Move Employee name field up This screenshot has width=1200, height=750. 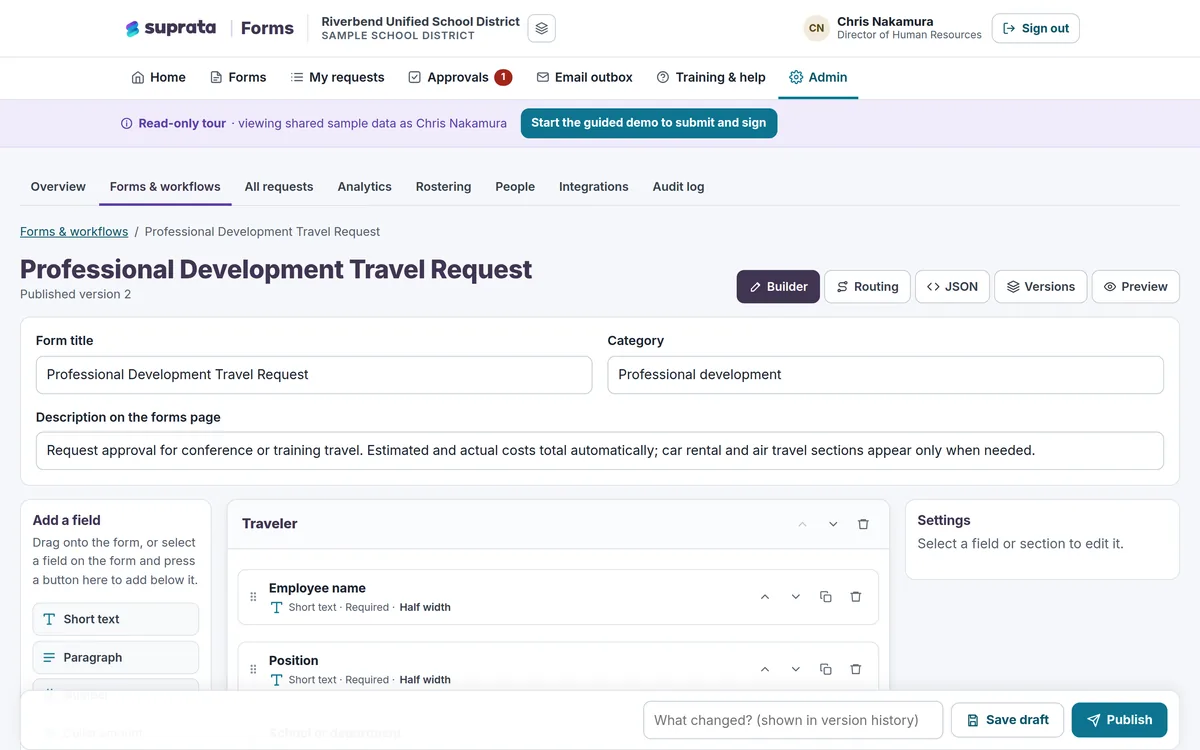coord(765,597)
